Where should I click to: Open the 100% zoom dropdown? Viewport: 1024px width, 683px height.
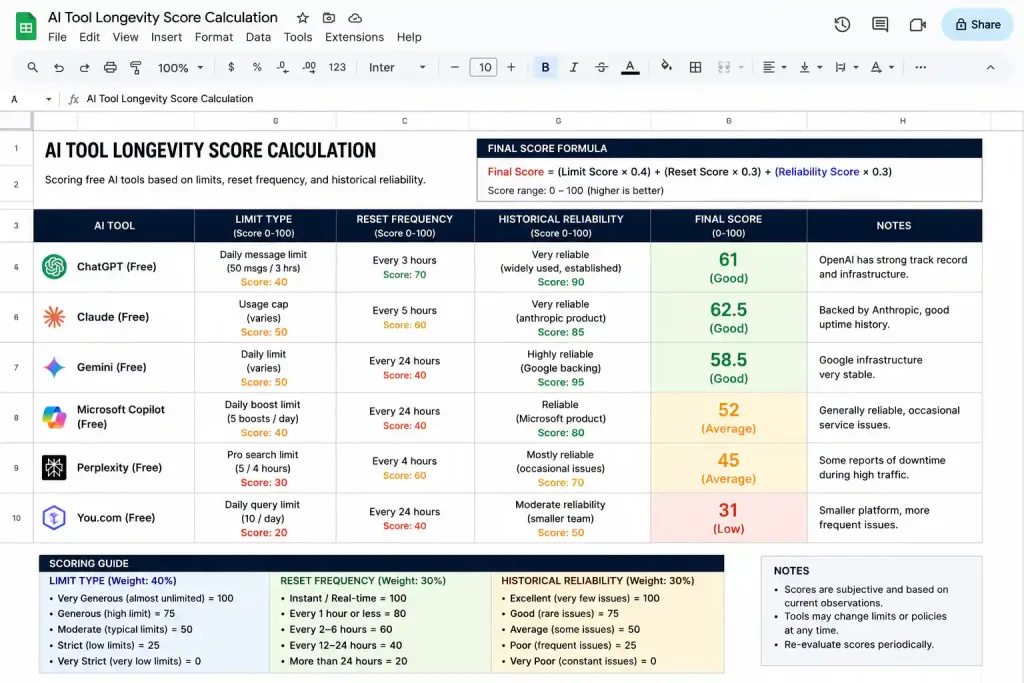coord(180,67)
